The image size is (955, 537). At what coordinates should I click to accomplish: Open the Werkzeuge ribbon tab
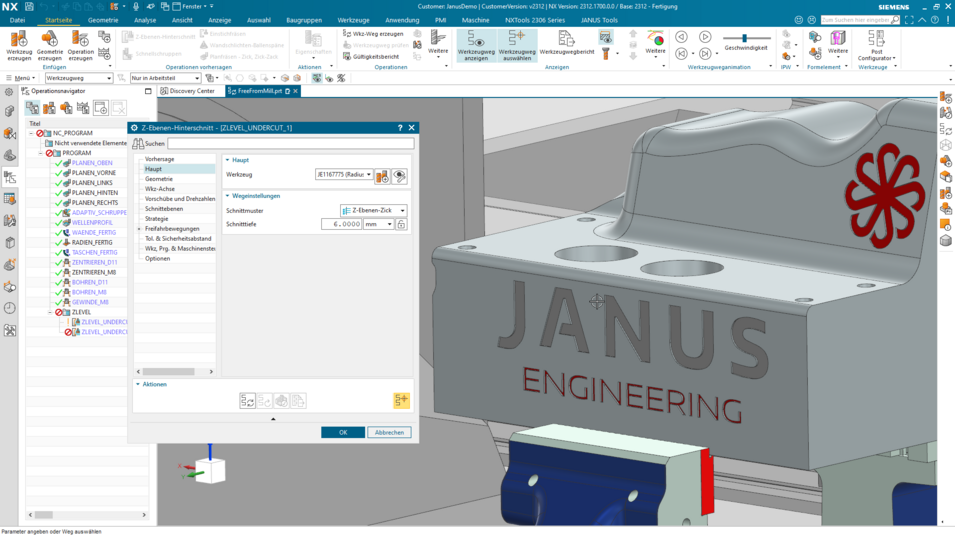(353, 20)
